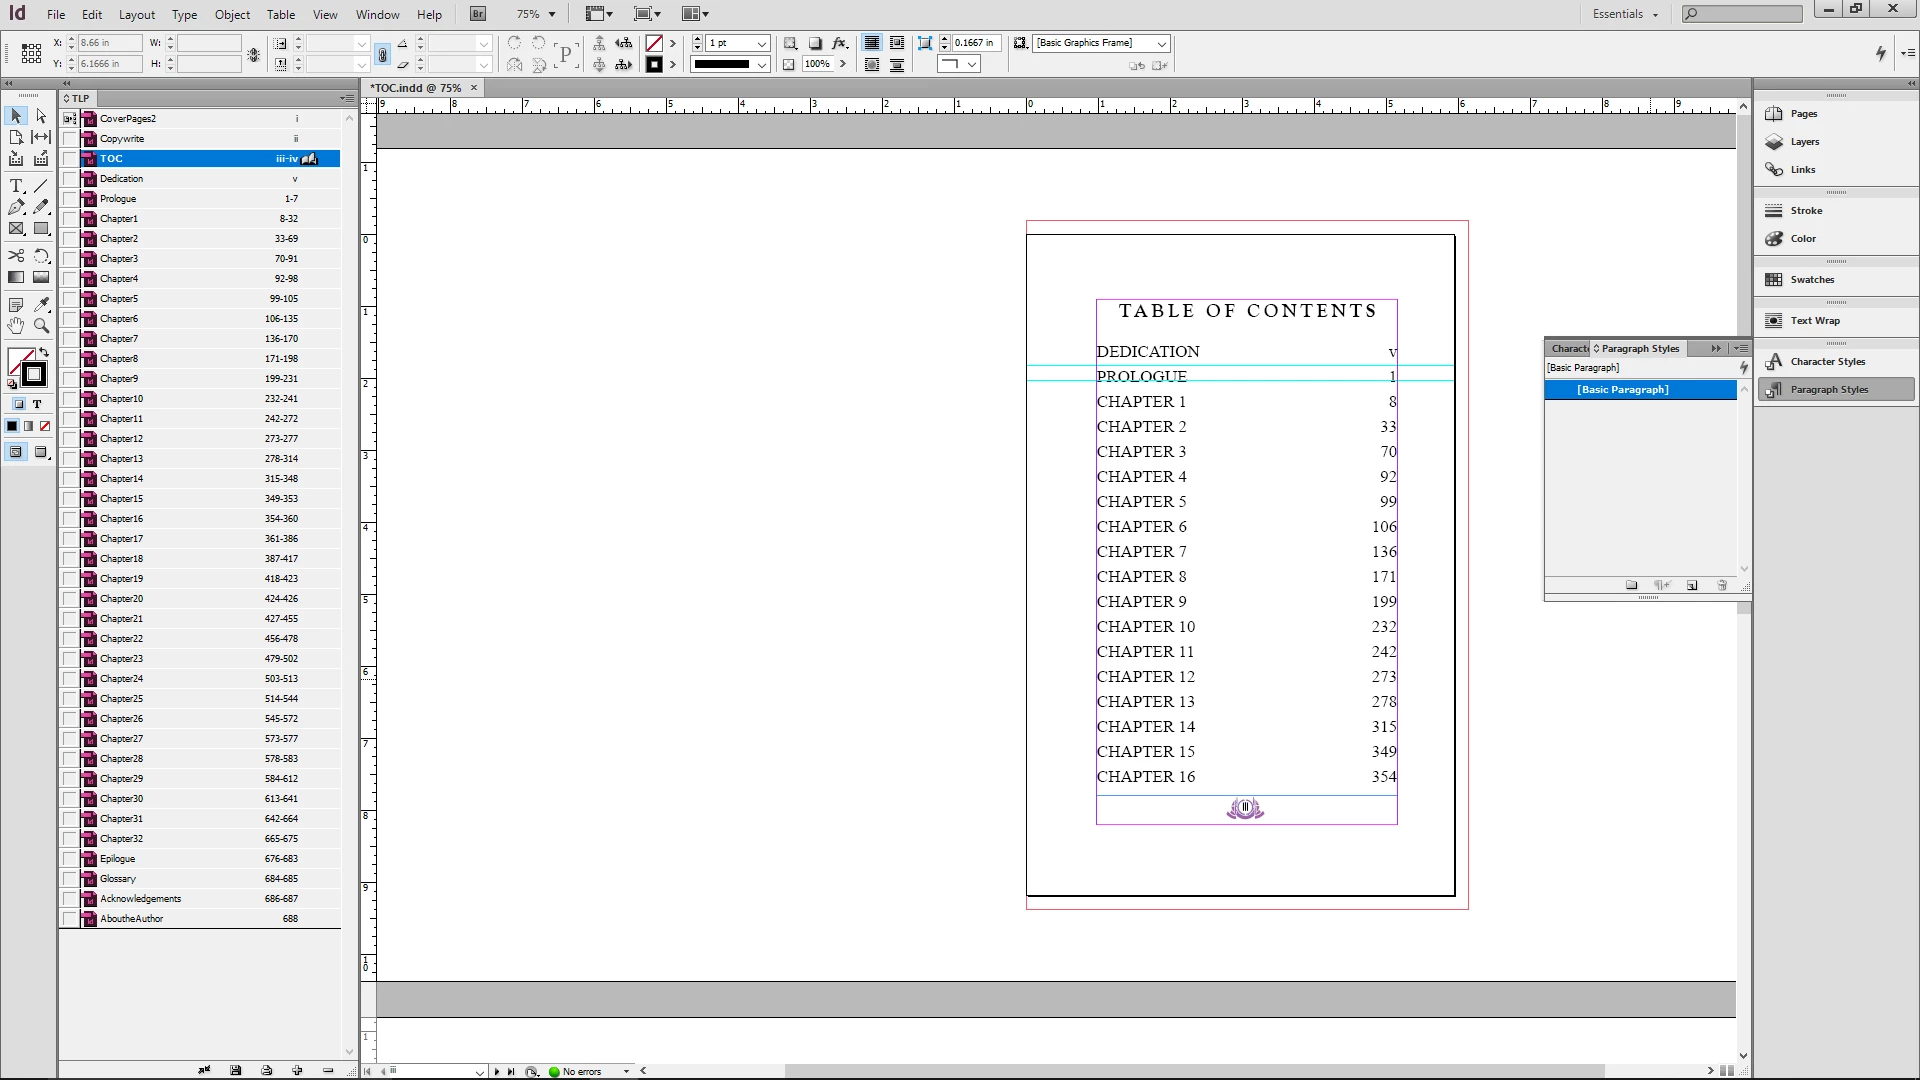
Task: Open the Basic Graphics Frame style dropdown
Action: click(x=1161, y=44)
